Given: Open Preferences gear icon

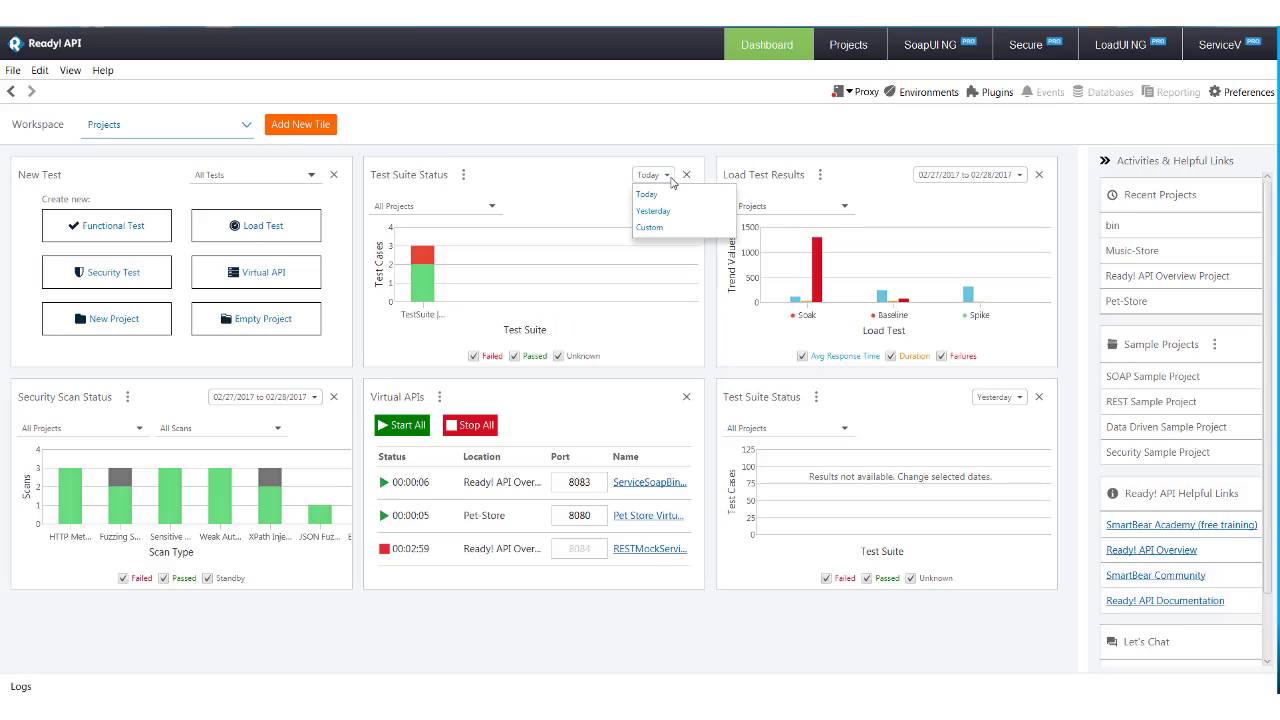Looking at the screenshot, I should [1215, 92].
